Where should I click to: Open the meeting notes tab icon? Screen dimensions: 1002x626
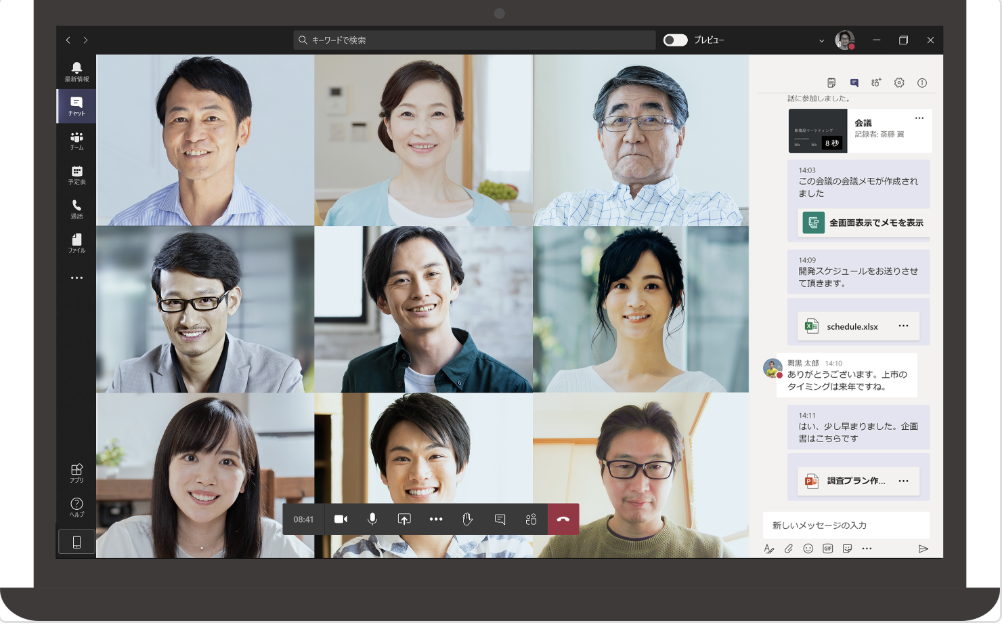832,83
